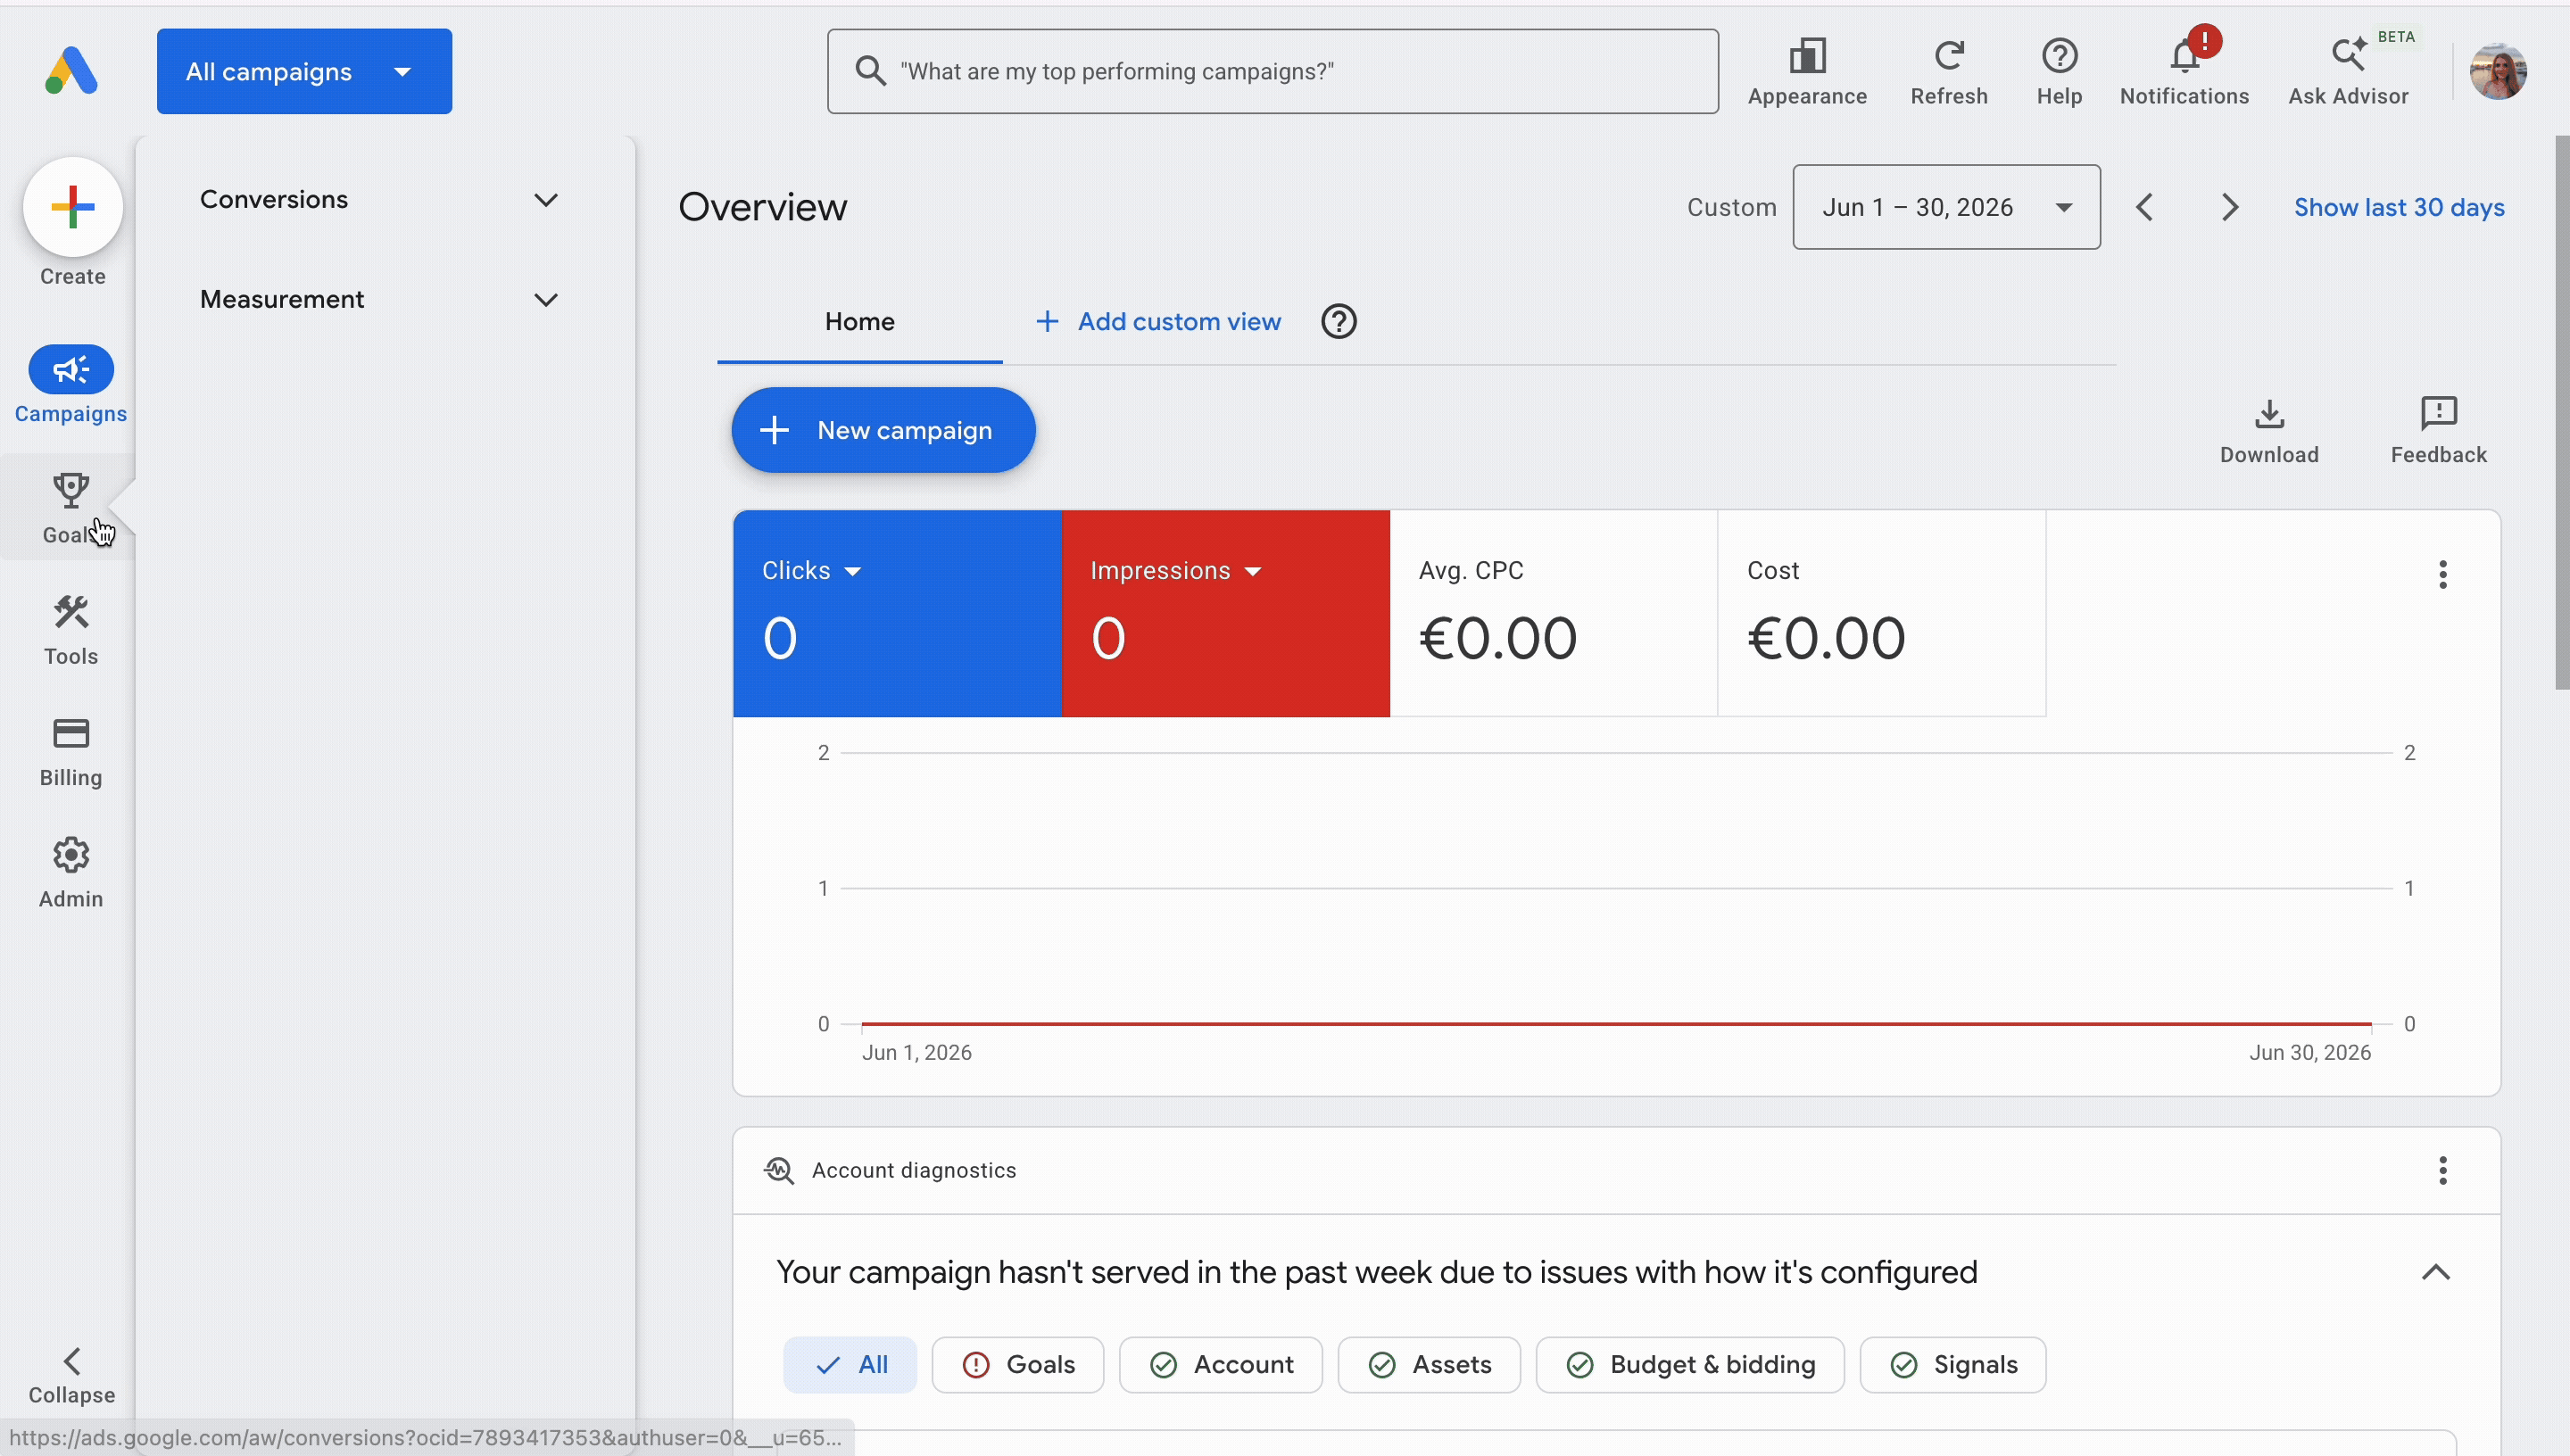This screenshot has height=1456, width=2570.
Task: Start a New campaign
Action: tap(883, 430)
